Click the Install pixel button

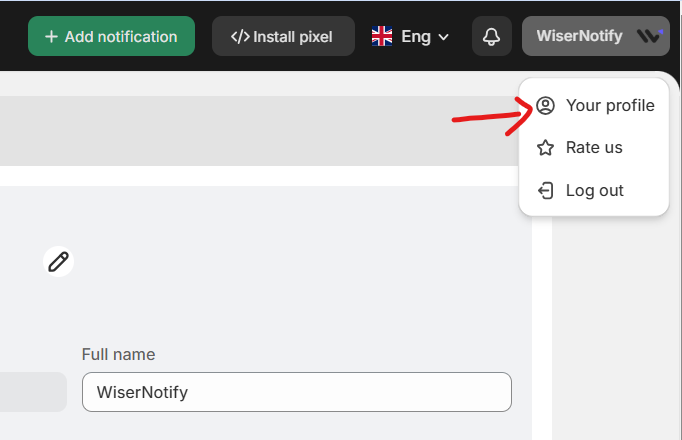(283, 36)
